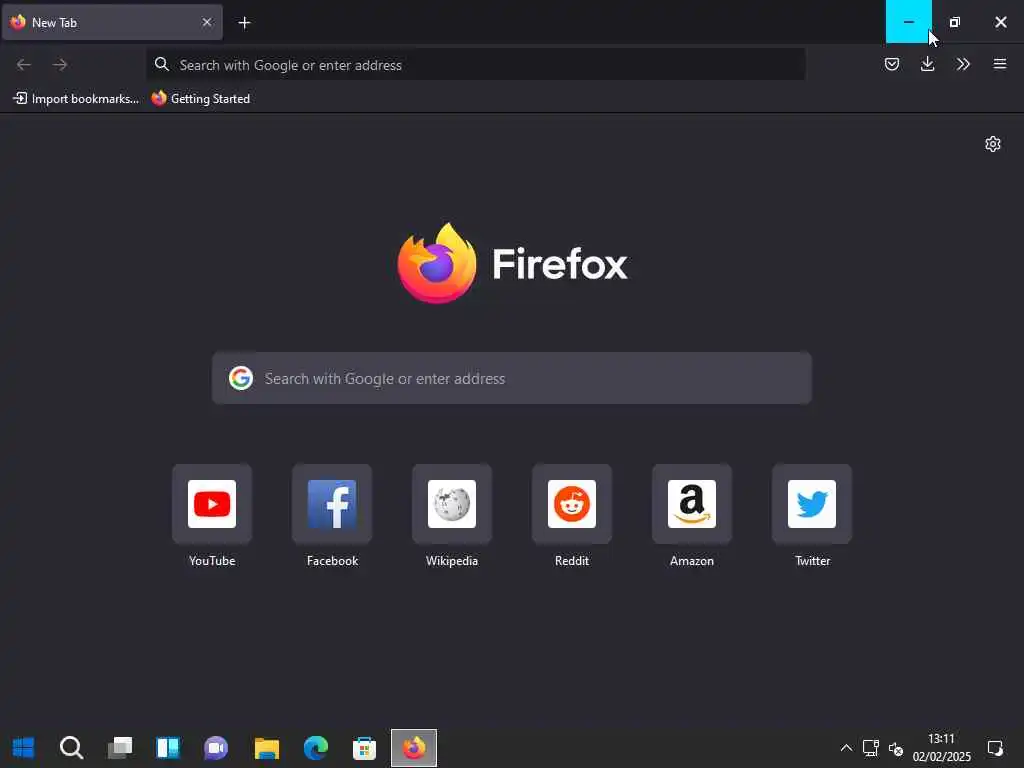Click the address bar search field
The width and height of the screenshot is (1024, 768).
click(x=476, y=65)
